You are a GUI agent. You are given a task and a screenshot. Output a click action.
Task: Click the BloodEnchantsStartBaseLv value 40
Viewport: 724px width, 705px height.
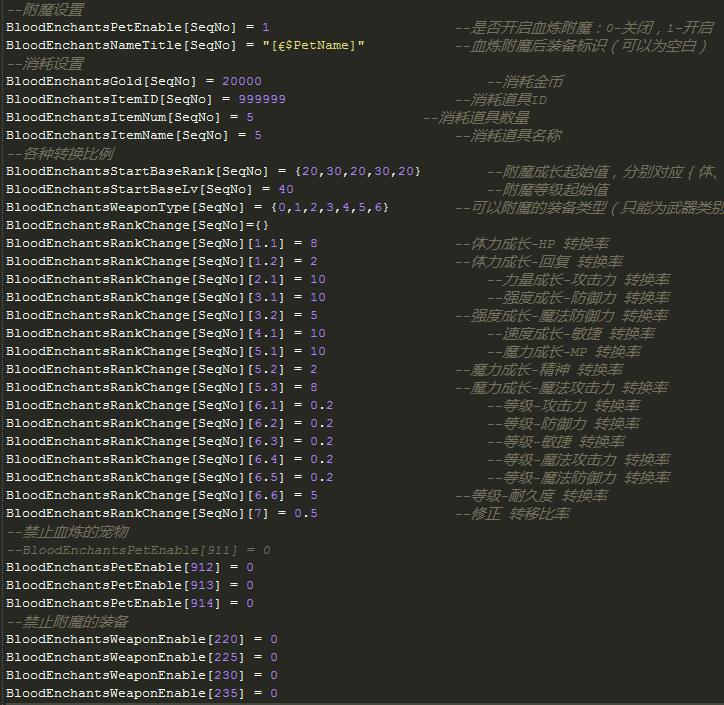tap(285, 189)
